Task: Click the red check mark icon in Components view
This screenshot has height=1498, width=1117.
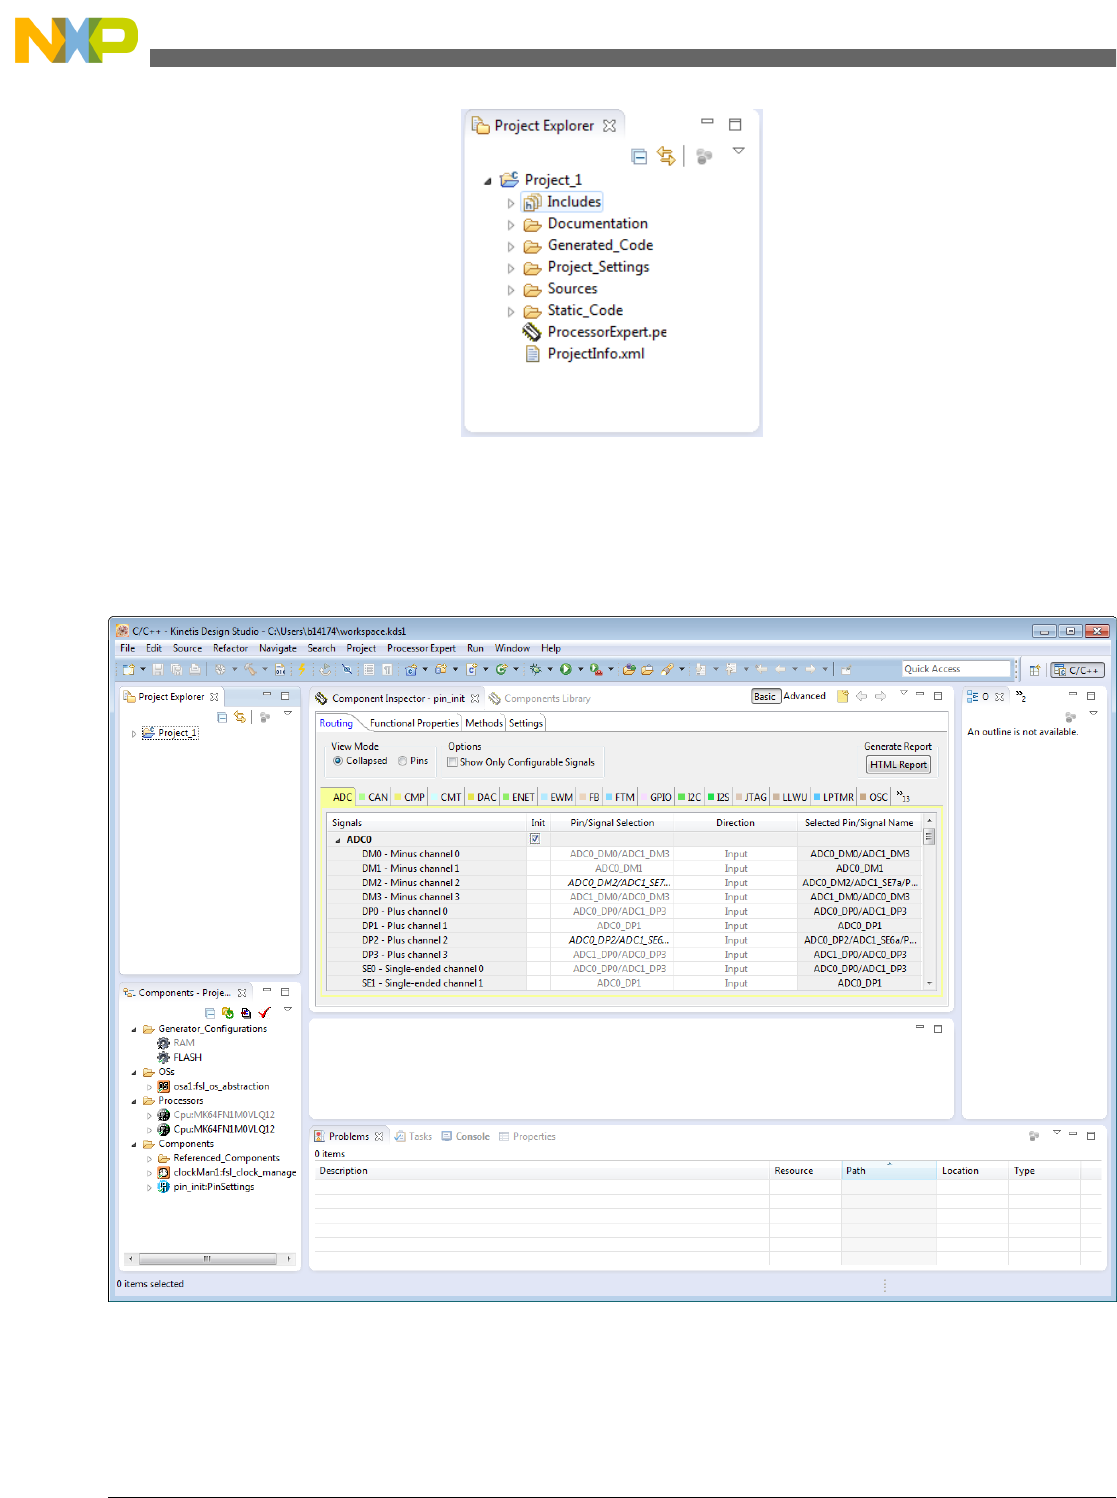Action: click(264, 1013)
